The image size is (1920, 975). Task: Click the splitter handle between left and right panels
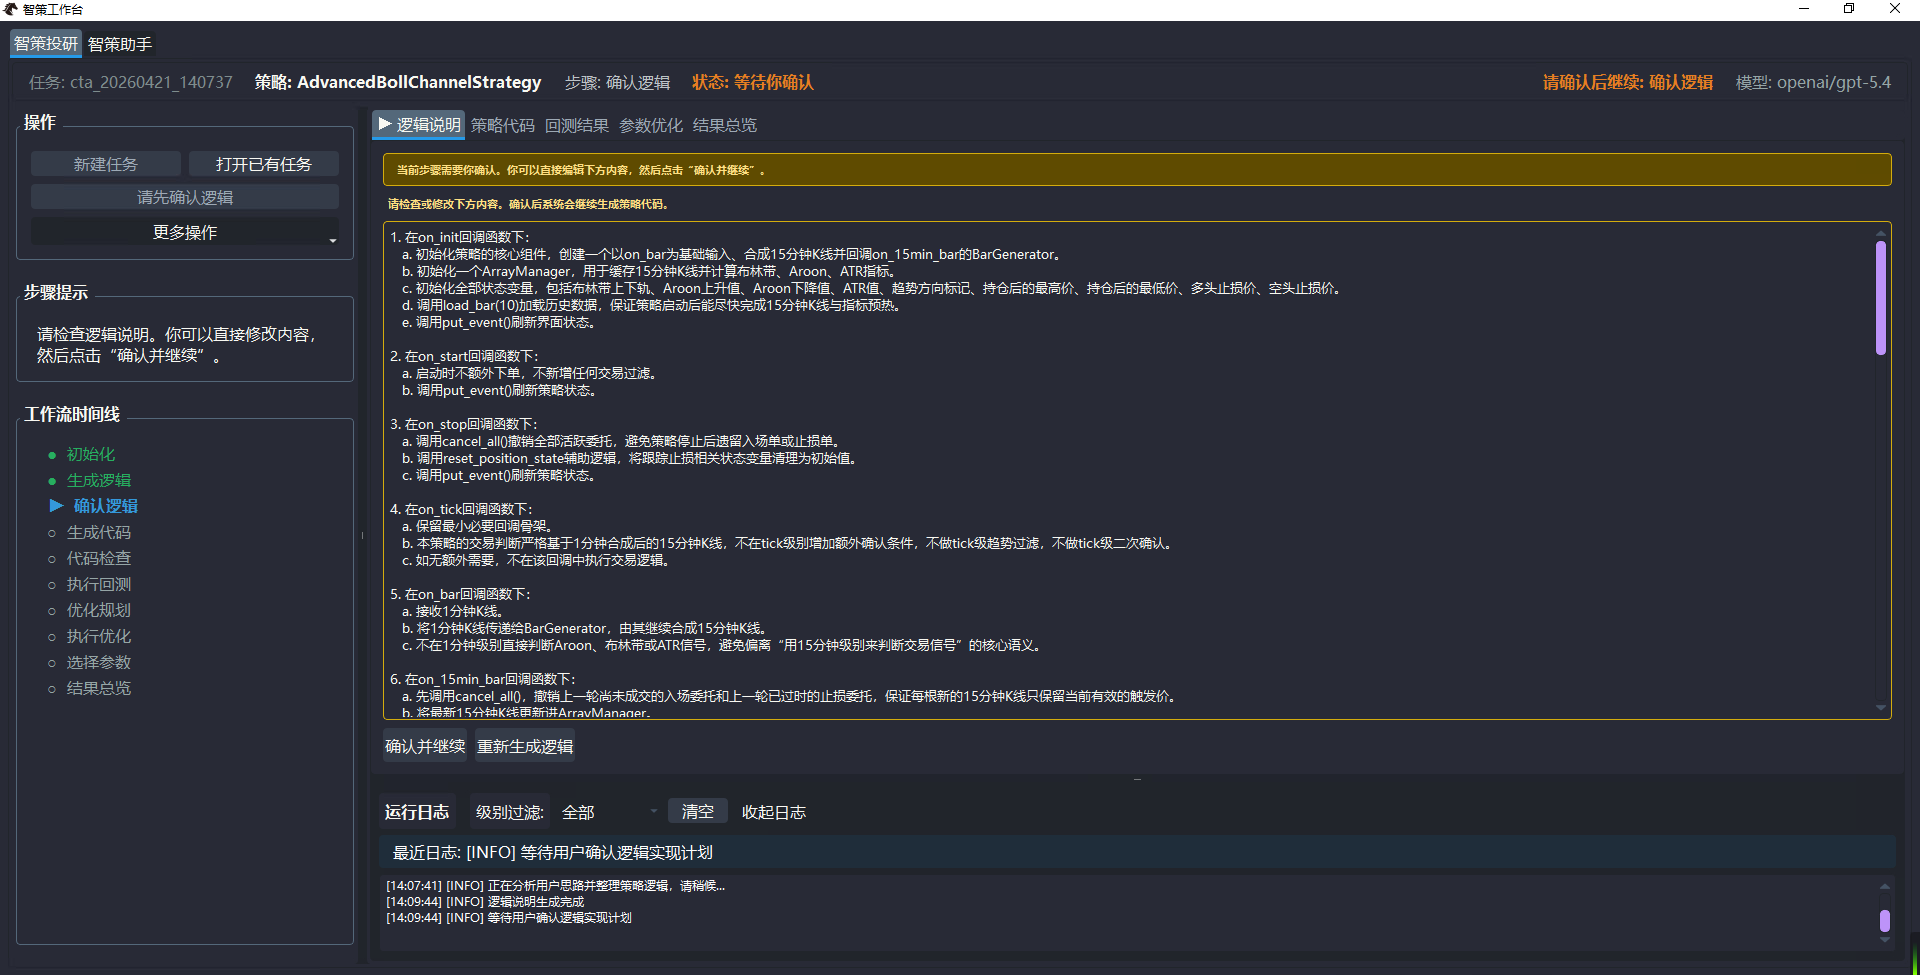[362, 536]
